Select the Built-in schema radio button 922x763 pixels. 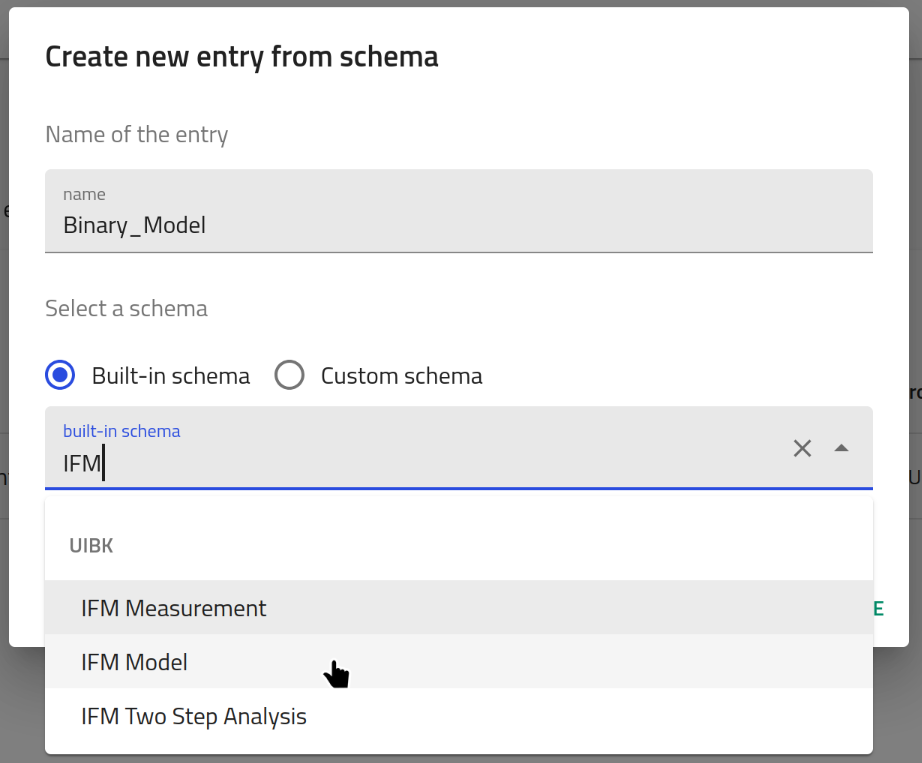(x=61, y=376)
